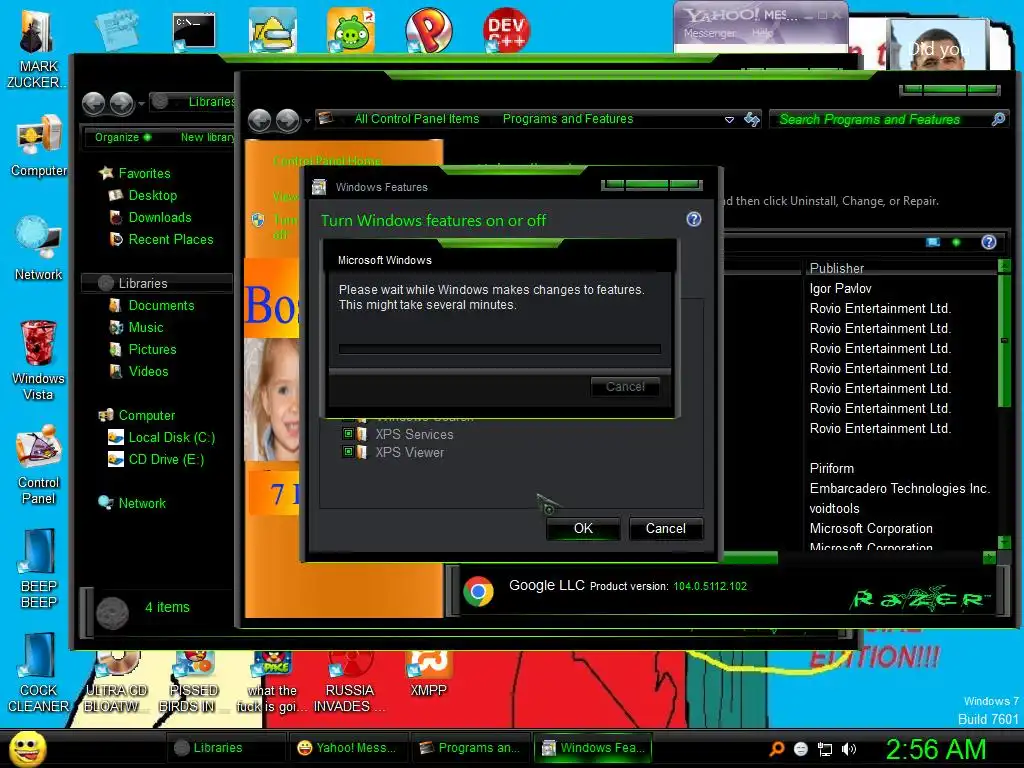Click the Search Programs and Features field
The width and height of the screenshot is (1024, 768).
click(x=881, y=119)
